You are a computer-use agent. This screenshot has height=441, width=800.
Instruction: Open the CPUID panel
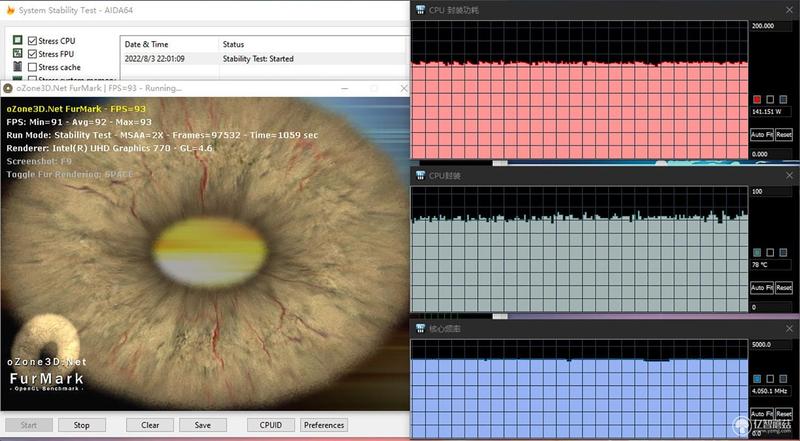pyautogui.click(x=270, y=425)
